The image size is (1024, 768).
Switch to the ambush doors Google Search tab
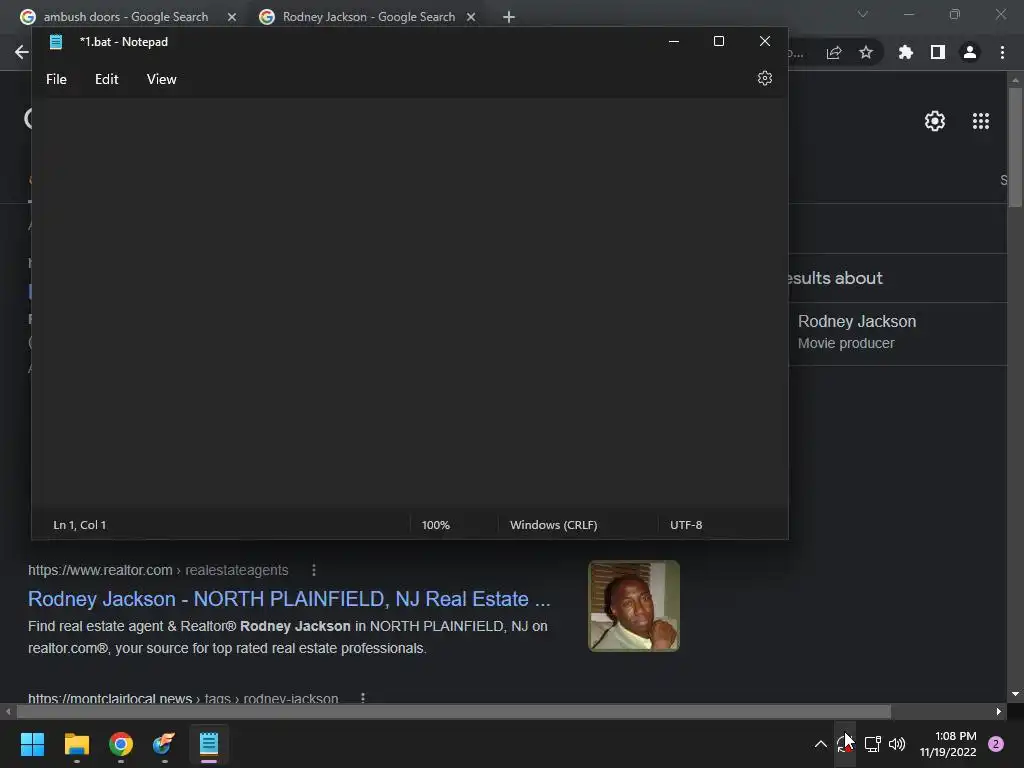point(125,17)
